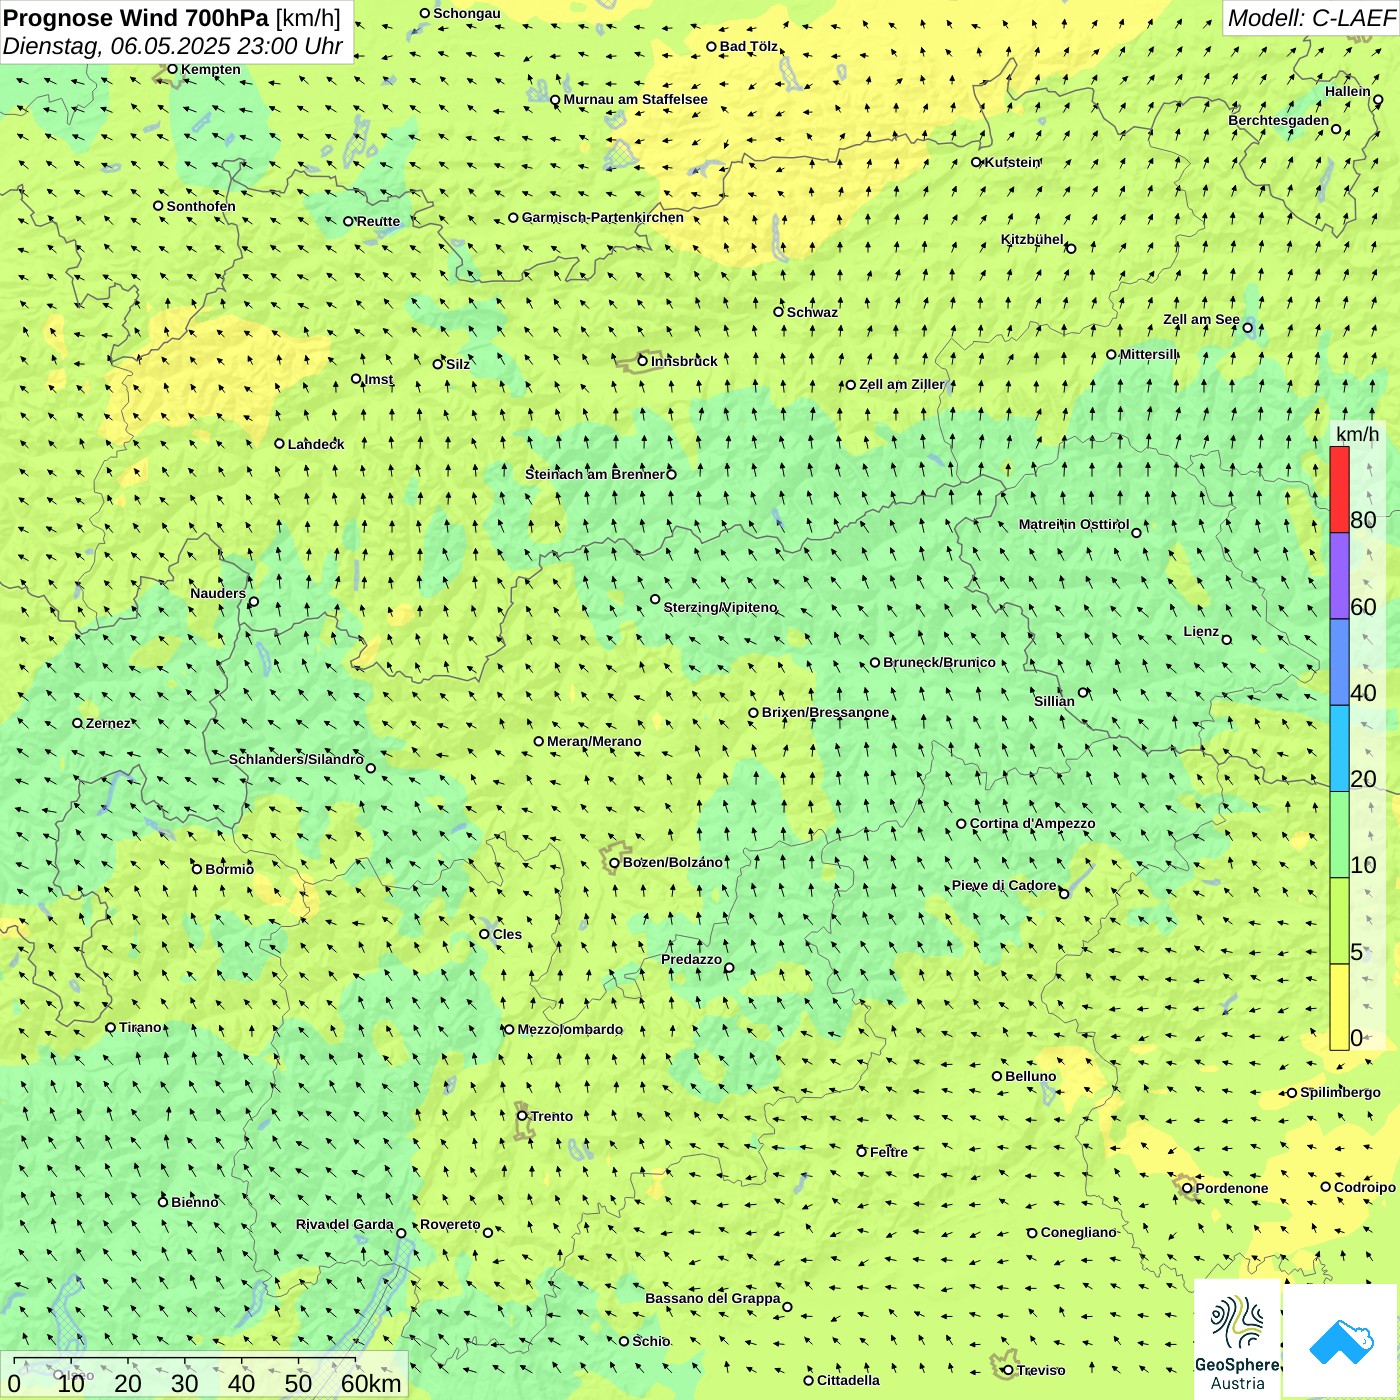Click the Steinach am Brenner label
Viewport: 1400px width, 1400px height.
[595, 474]
